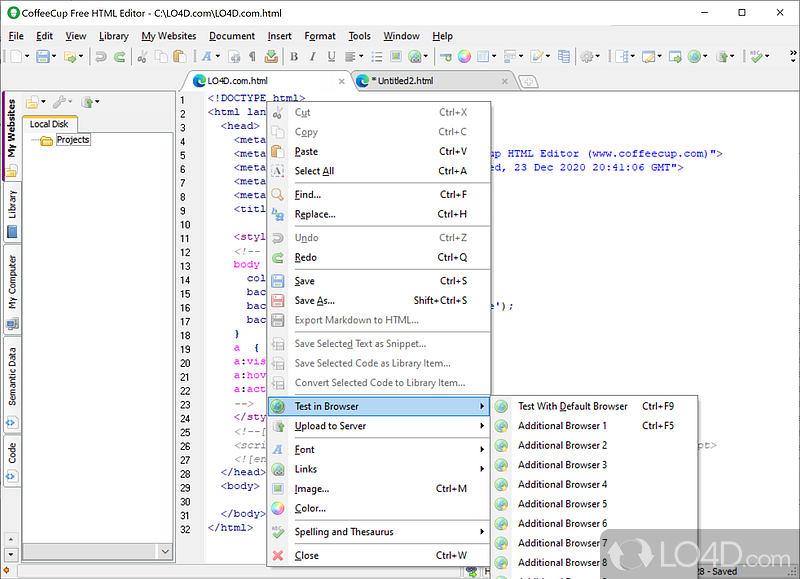Screen dimensions: 800x579
Task: Choose Select All in context menu
Action: [379, 171]
